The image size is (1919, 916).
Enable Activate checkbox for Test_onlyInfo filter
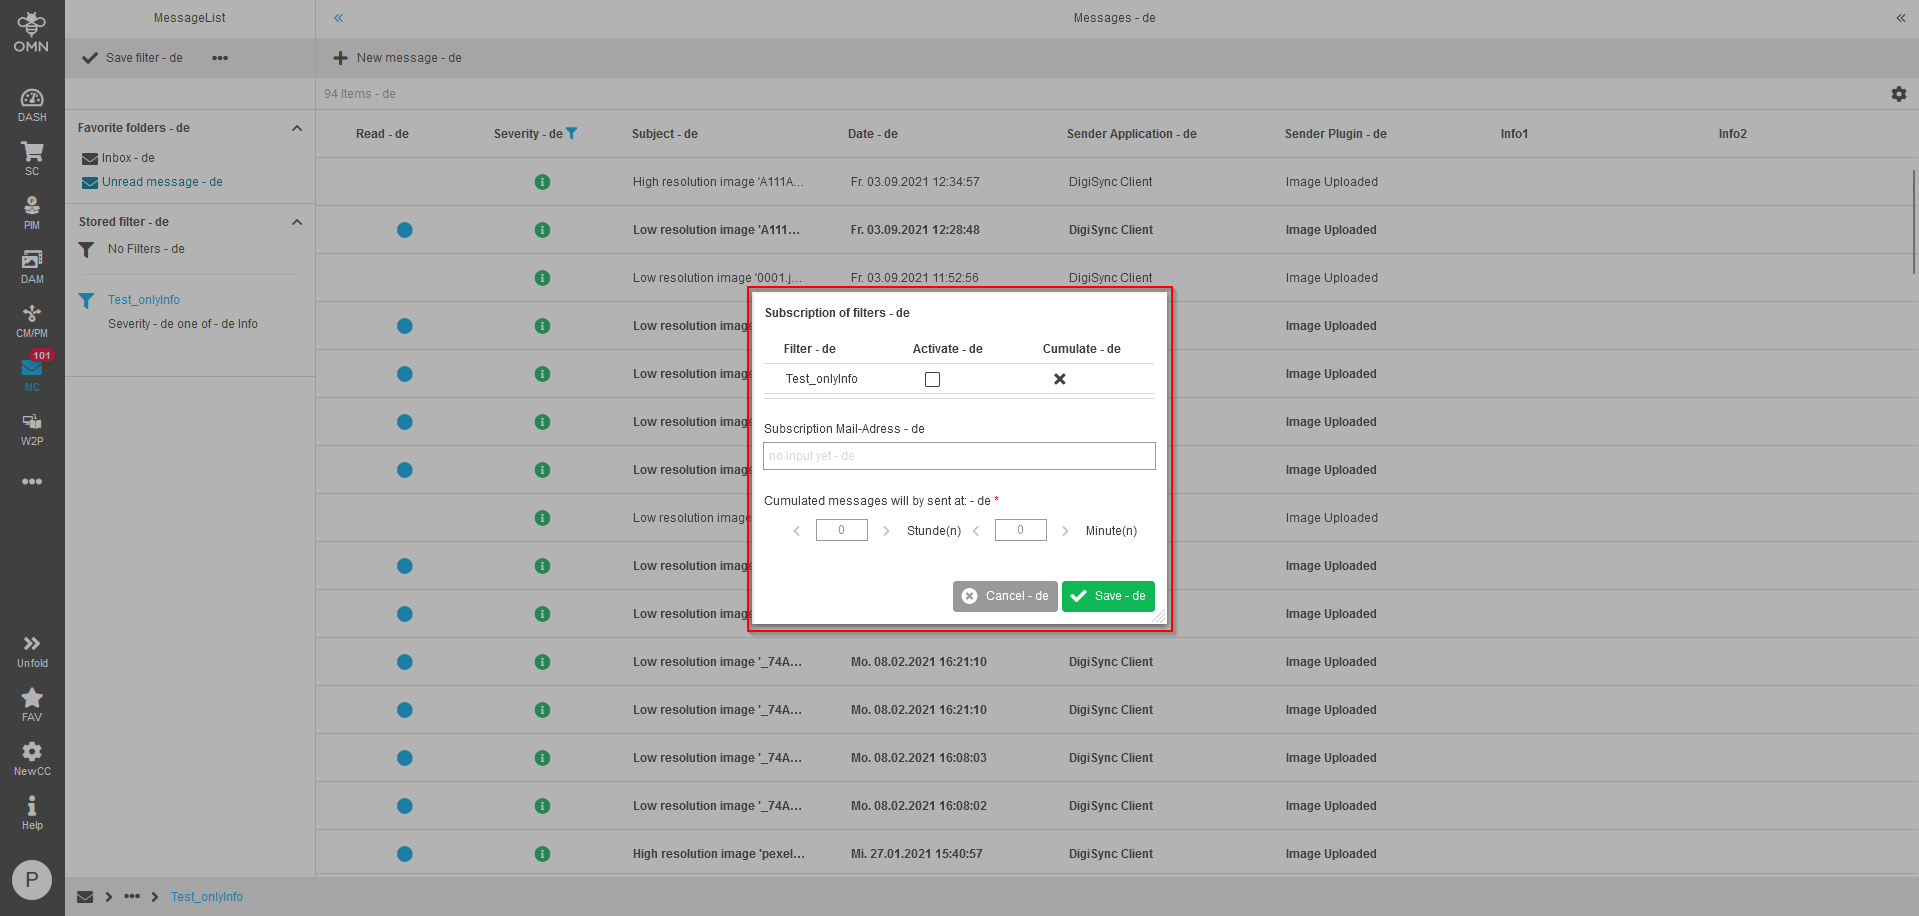coord(932,380)
